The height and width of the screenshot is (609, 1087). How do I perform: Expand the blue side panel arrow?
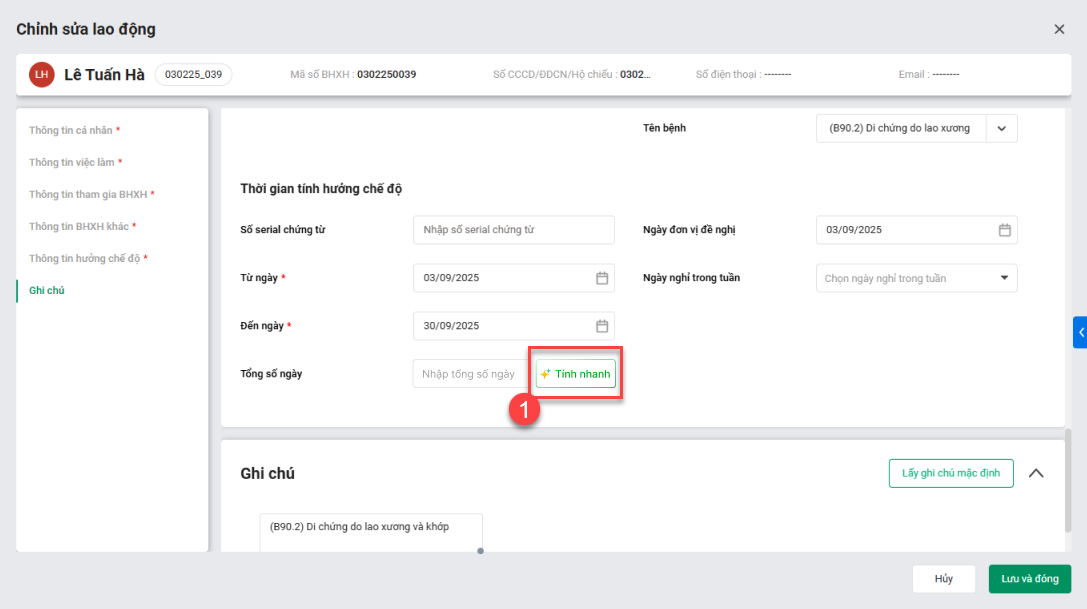coord(1080,332)
